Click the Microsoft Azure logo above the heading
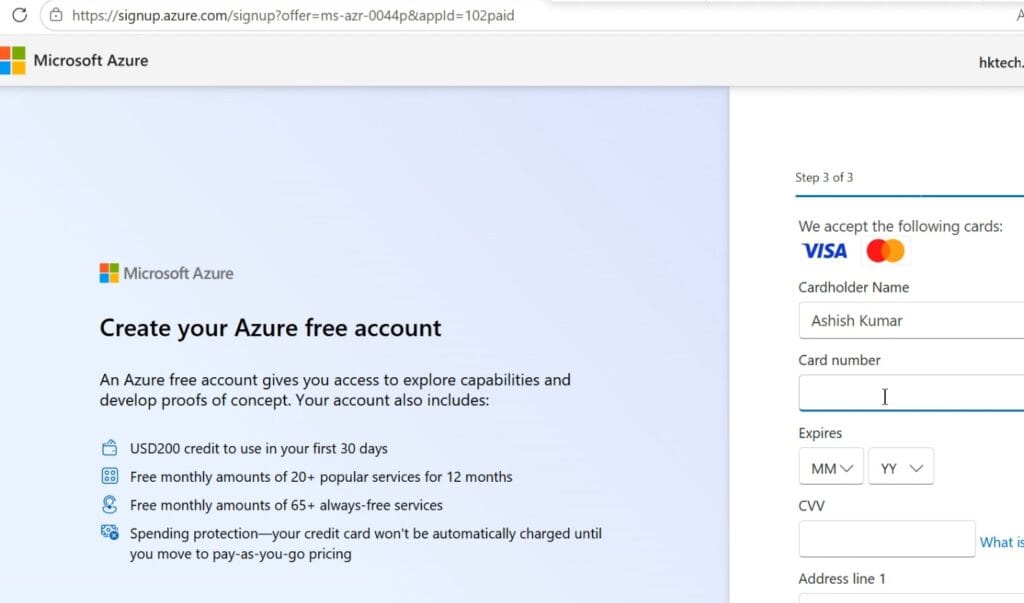1024x603 pixels. 166,273
